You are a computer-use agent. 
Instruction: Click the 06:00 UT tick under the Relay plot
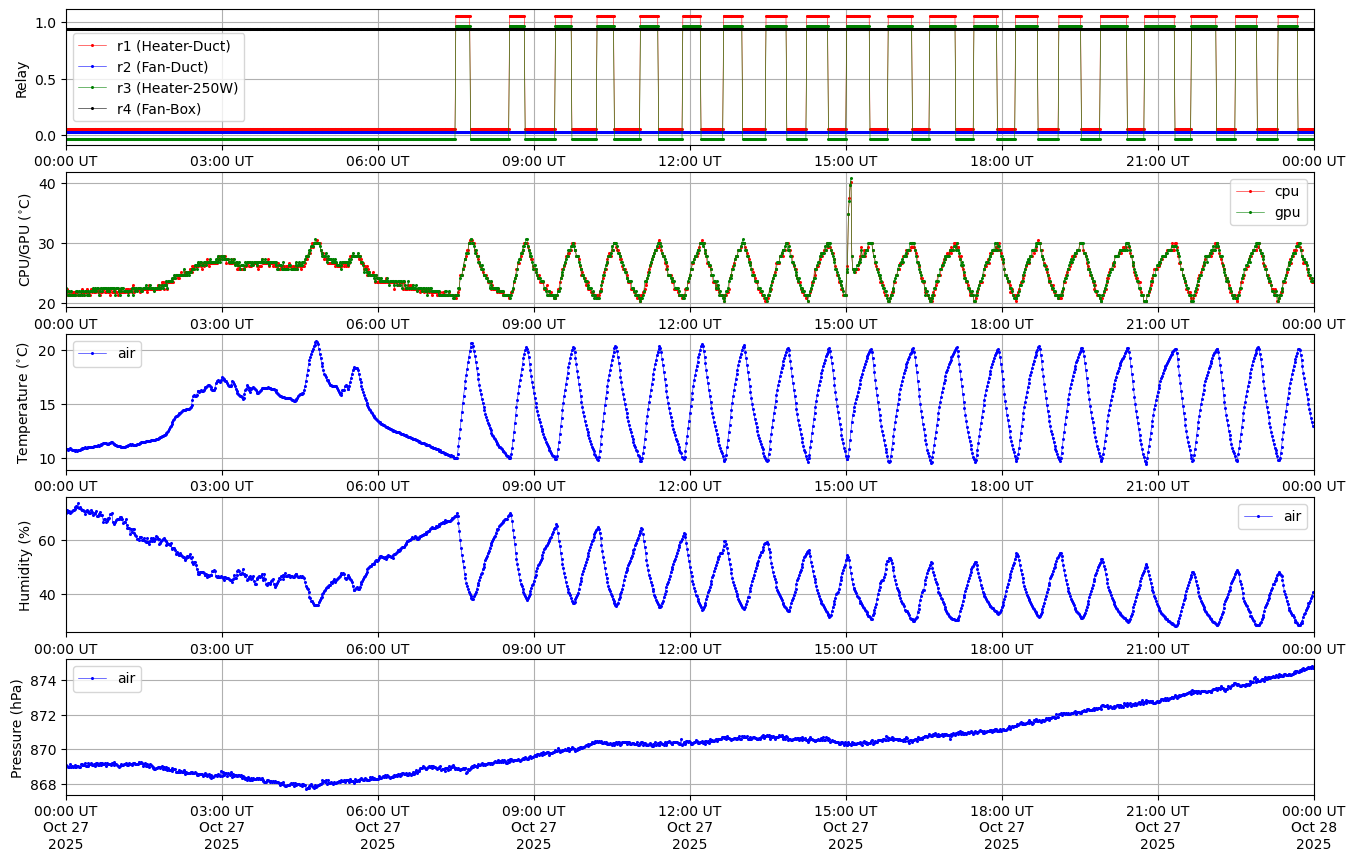pyautogui.click(x=378, y=160)
